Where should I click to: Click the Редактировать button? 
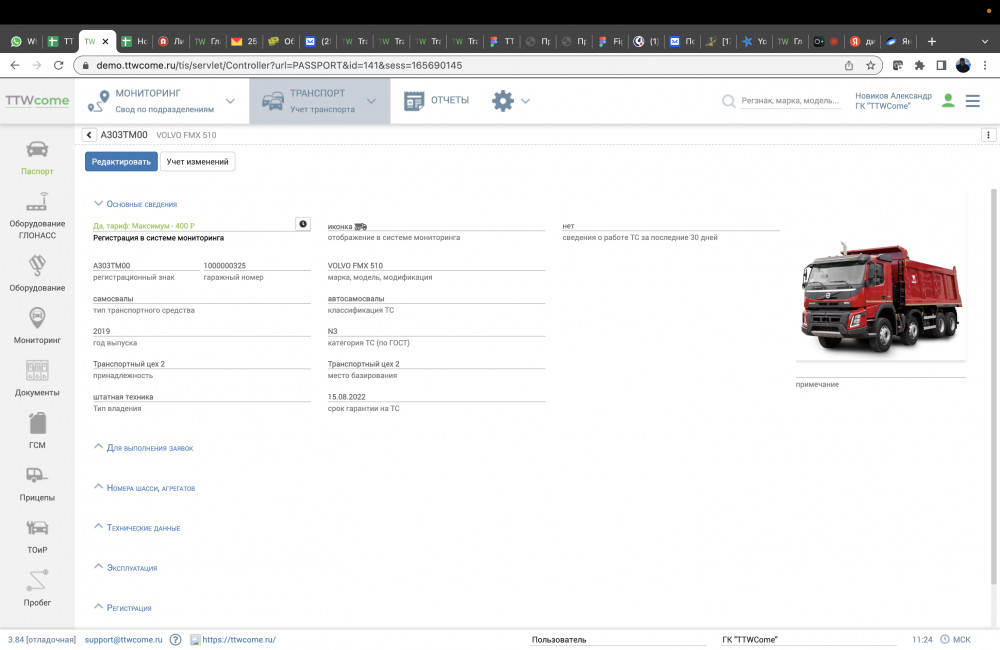121,161
